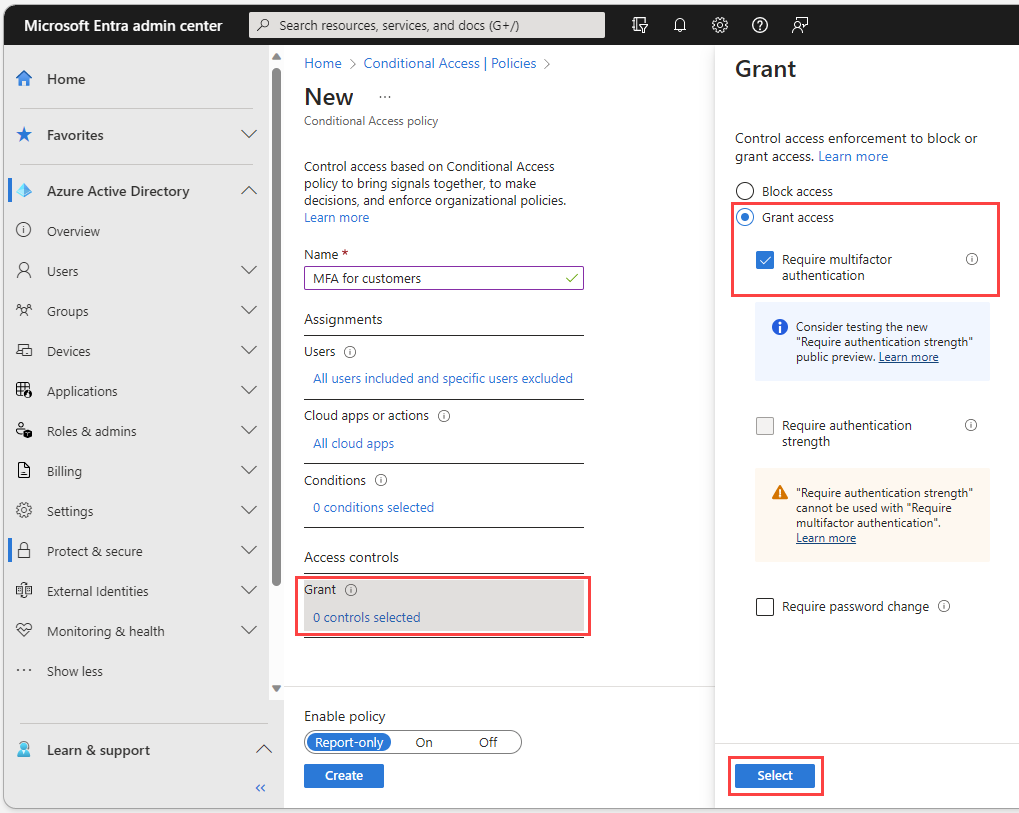Screen dimensions: 1019x813
Task: Open Overview in the sidebar
Action: (x=73, y=231)
